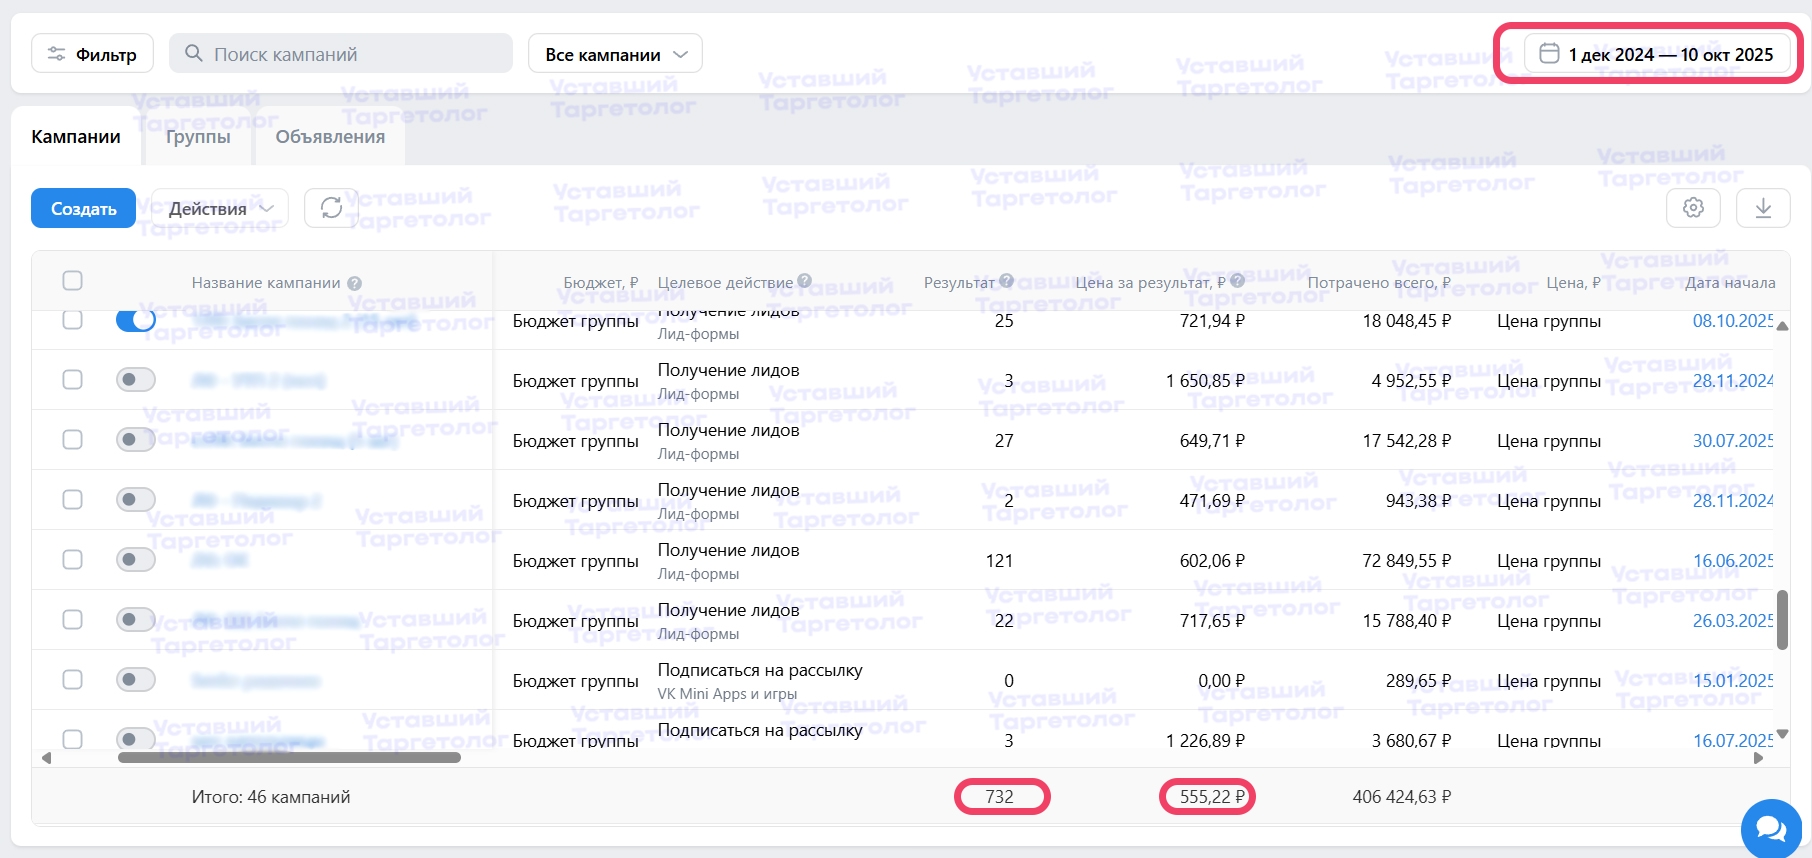Screen dimensions: 1812x858
Task: Click help icon beside Цена за результат
Action: 1238,282
